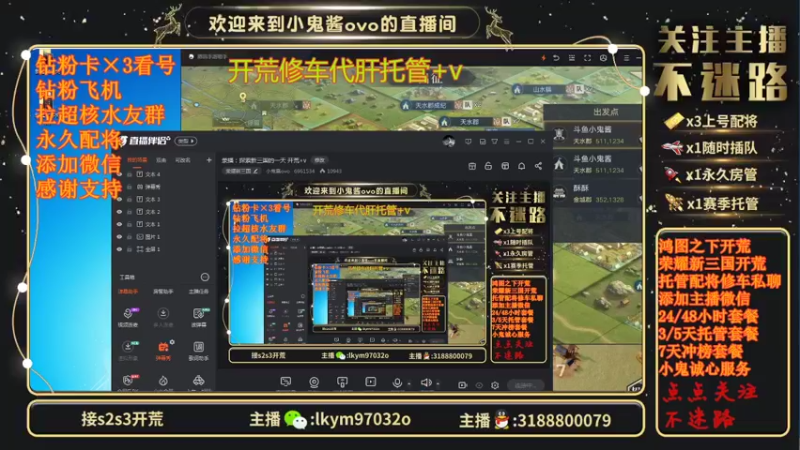Select the 文本 4 layer row

(163, 174)
